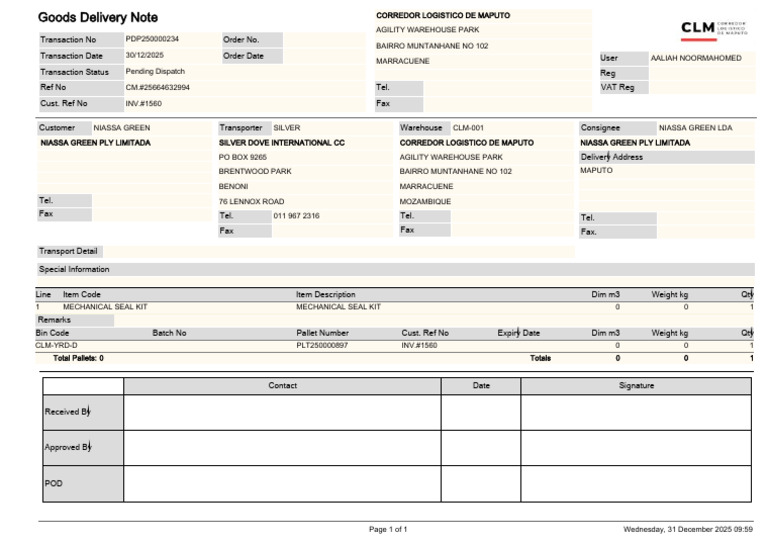This screenshot has height=543, width=768.
Task: Select transporter code 'SILVER'
Action: coord(287,127)
